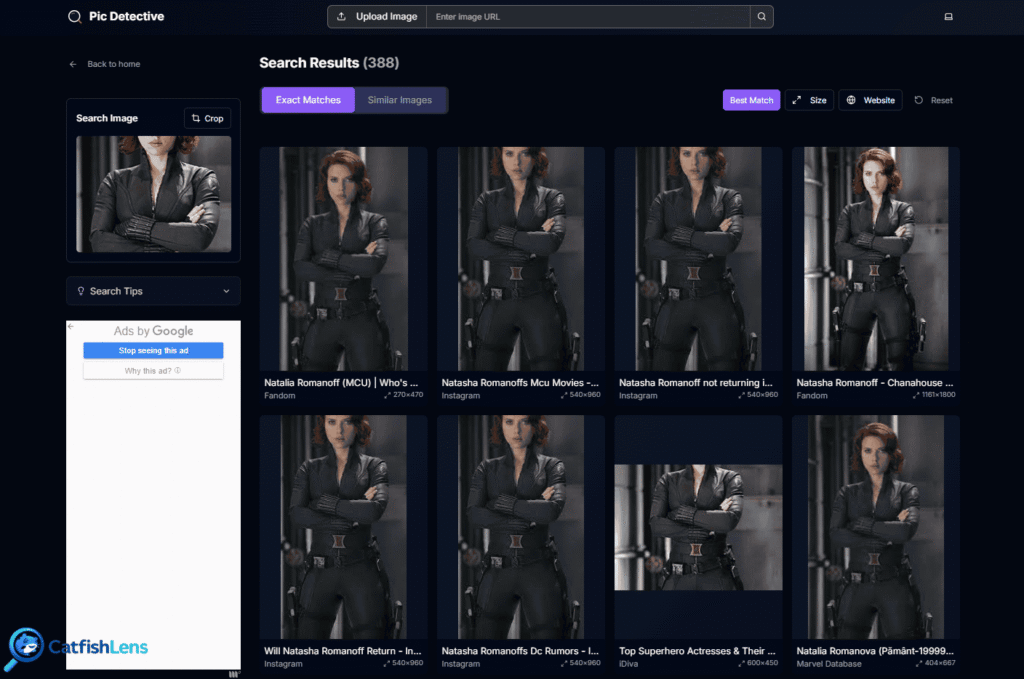Image resolution: width=1024 pixels, height=679 pixels.
Task: Click the Pic Detective site title
Action: click(x=127, y=16)
